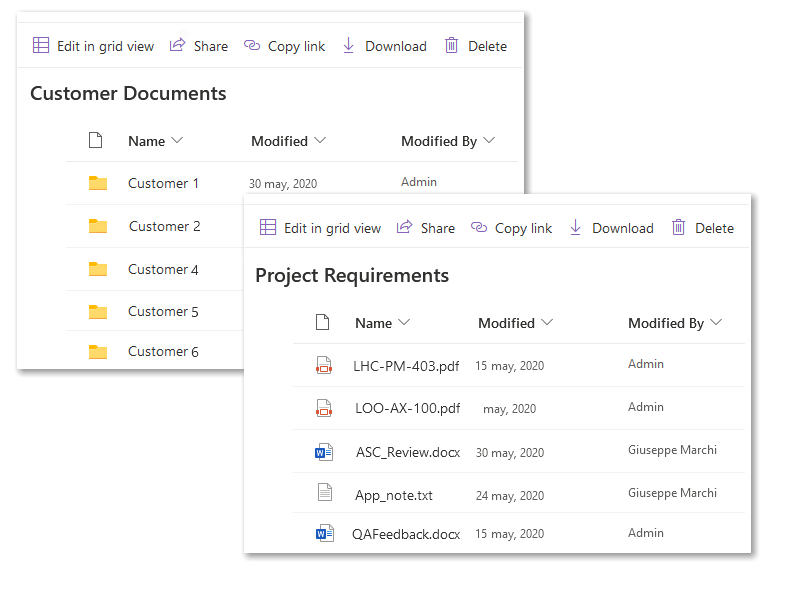Click PDF icon beside LHC-PM-403.pdf
800x600 pixels.
tap(324, 365)
